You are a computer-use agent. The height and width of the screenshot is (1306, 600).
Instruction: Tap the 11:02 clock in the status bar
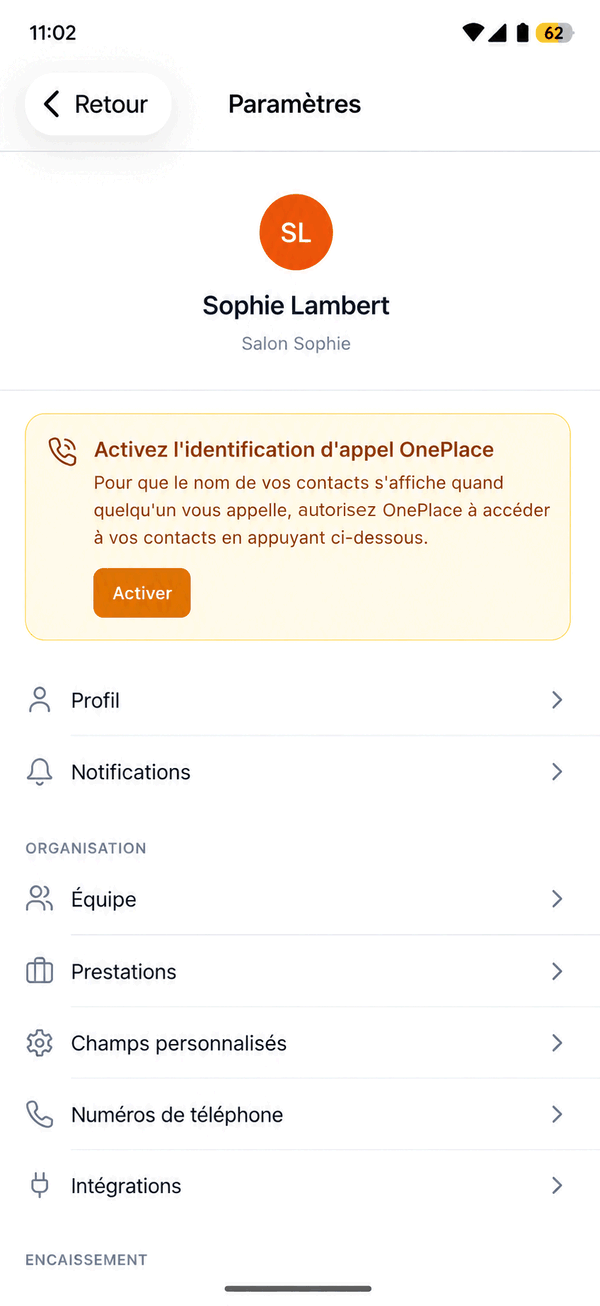coord(53,33)
